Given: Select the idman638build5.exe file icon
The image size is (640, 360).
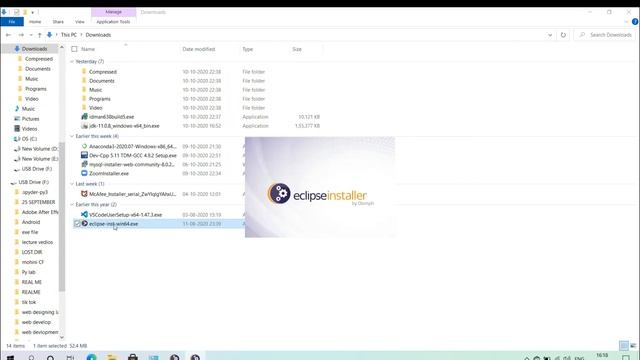Looking at the screenshot, I should [x=84, y=117].
